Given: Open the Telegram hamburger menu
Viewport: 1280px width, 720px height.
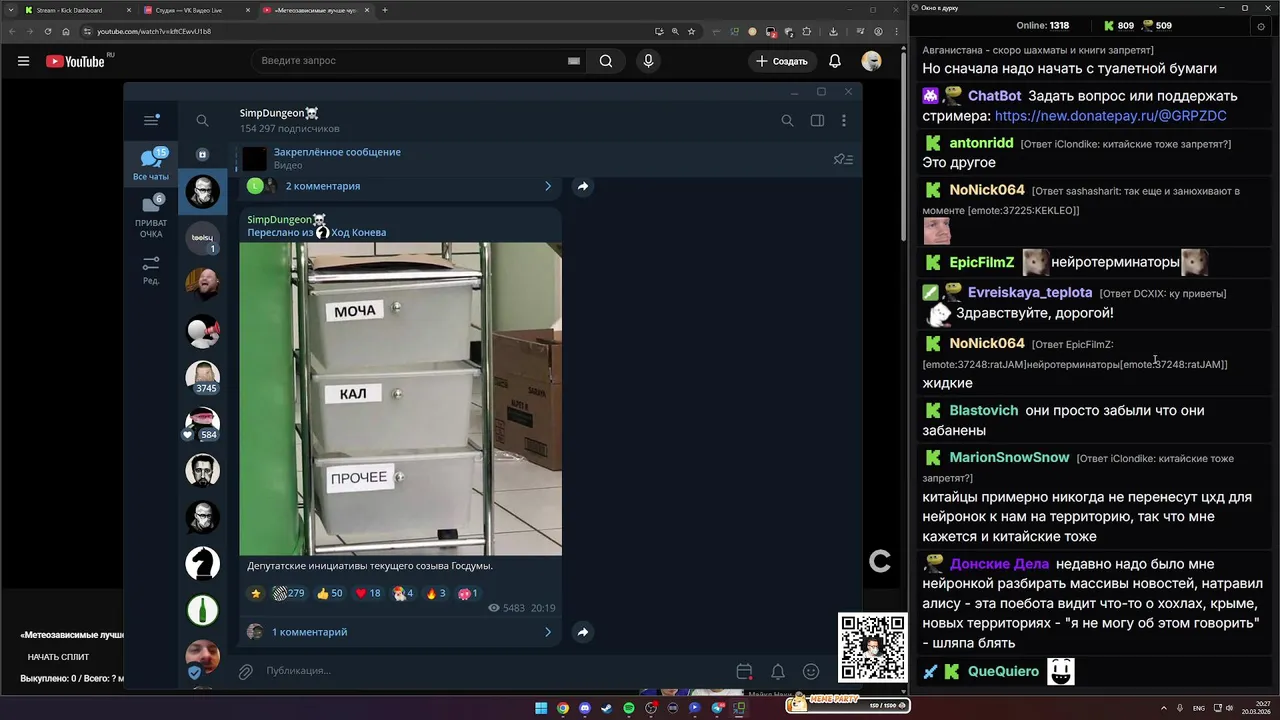Looking at the screenshot, I should (x=151, y=120).
